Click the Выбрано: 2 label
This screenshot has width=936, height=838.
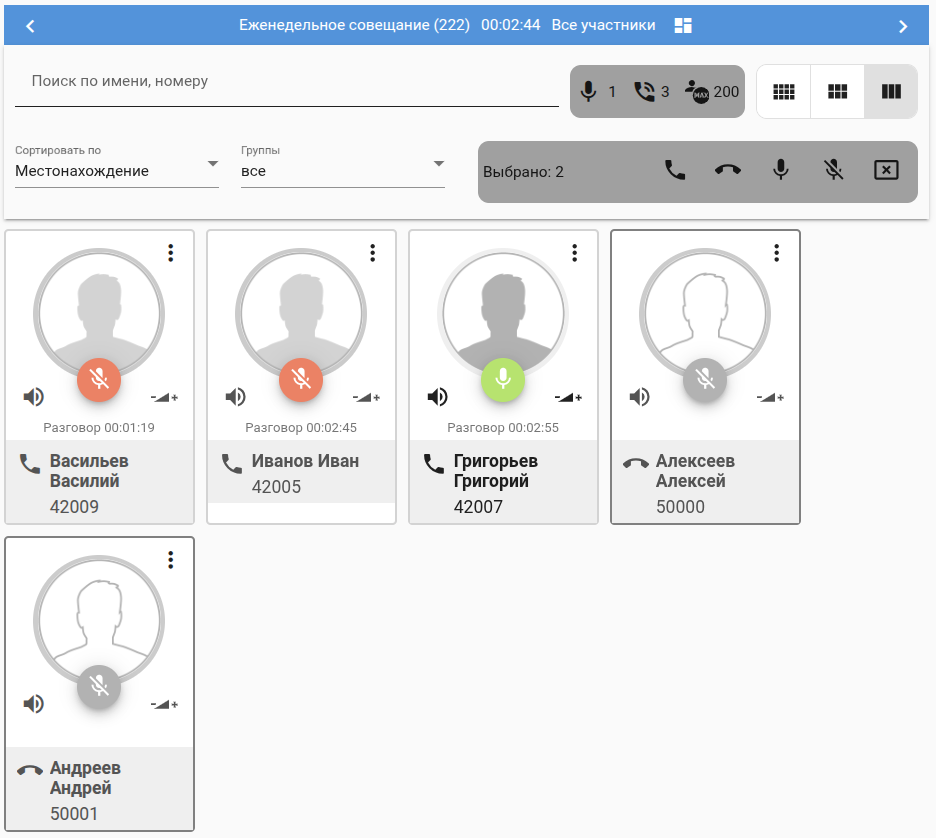(523, 172)
